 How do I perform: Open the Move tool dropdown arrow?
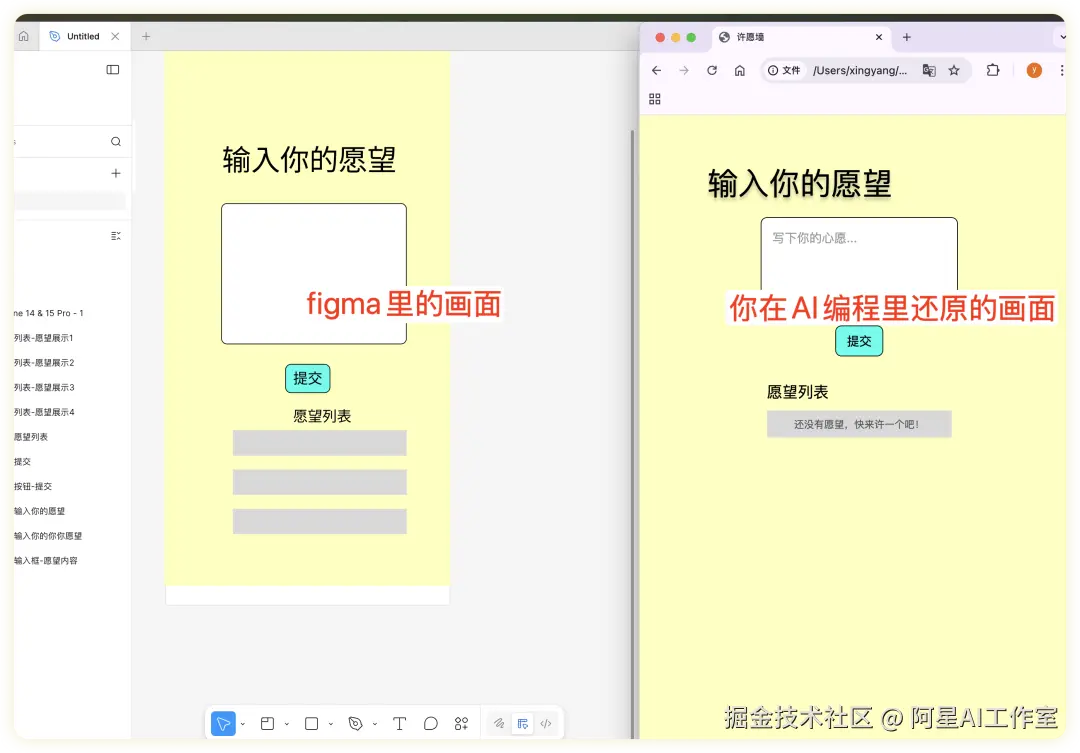[x=241, y=723]
